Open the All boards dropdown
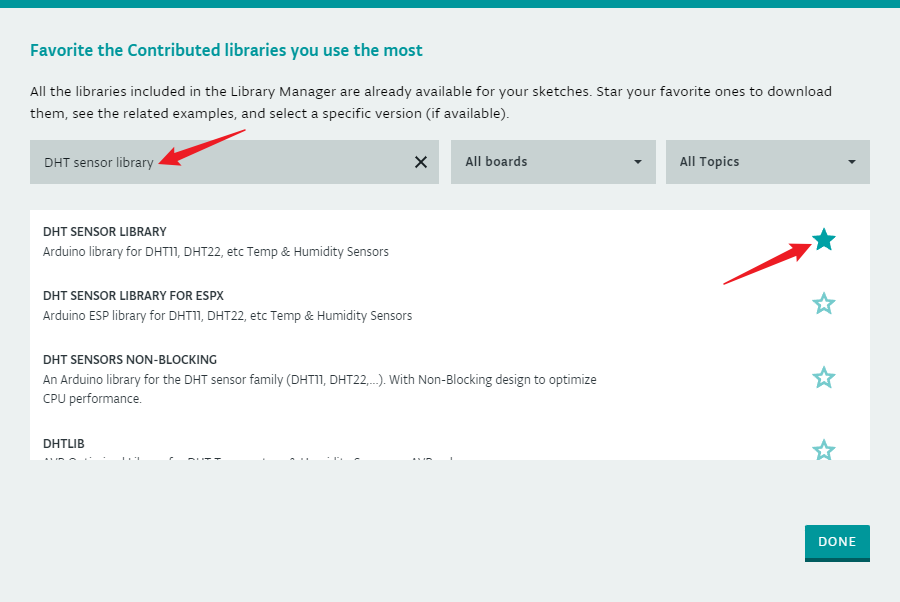The height and width of the screenshot is (602, 900). point(553,162)
